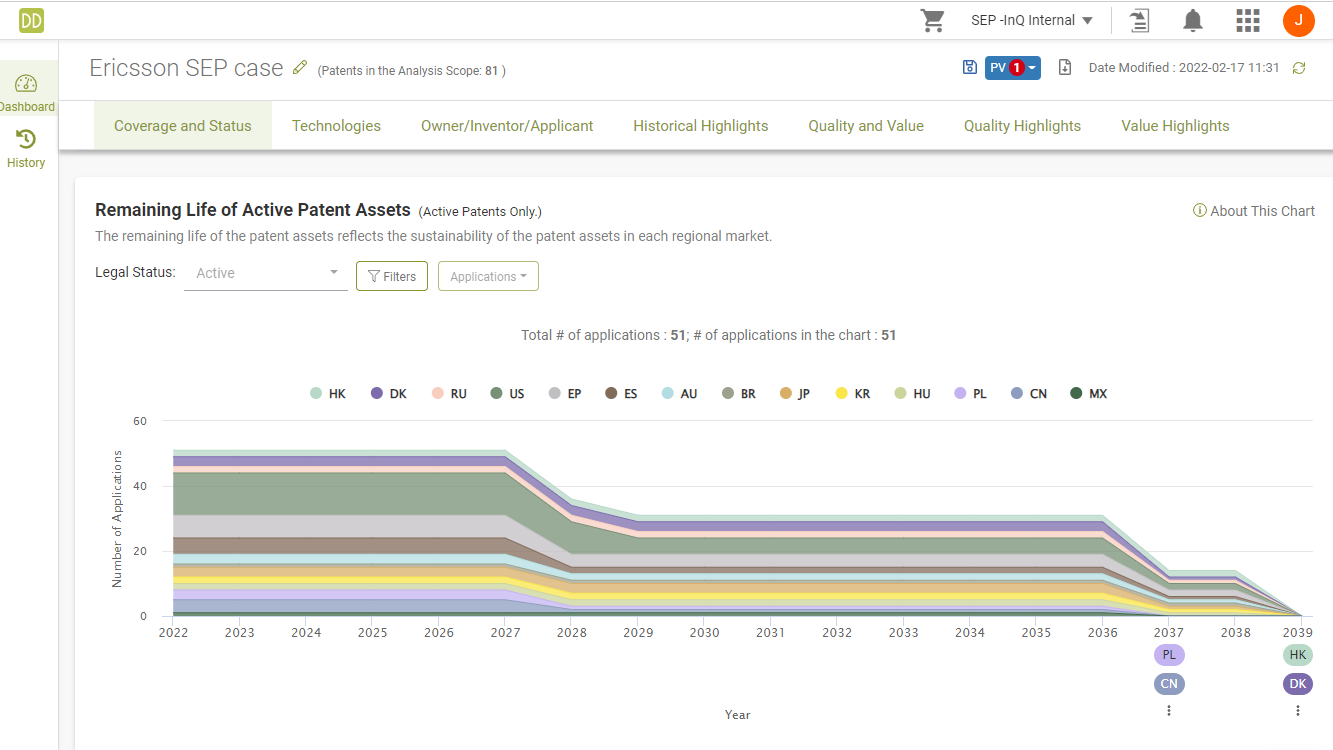Screen dimensions: 1333x750
Task: Click the Filters button
Action: pos(392,277)
